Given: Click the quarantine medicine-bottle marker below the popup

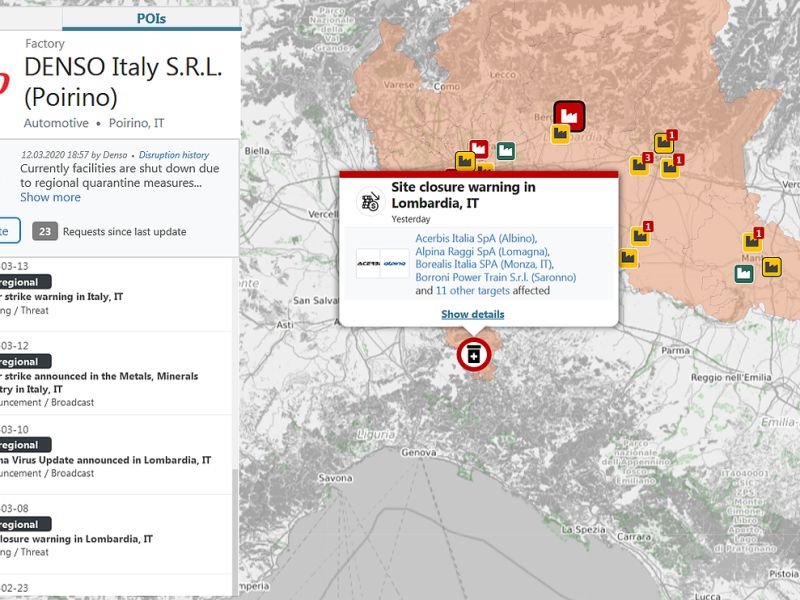Looking at the screenshot, I should point(474,355).
